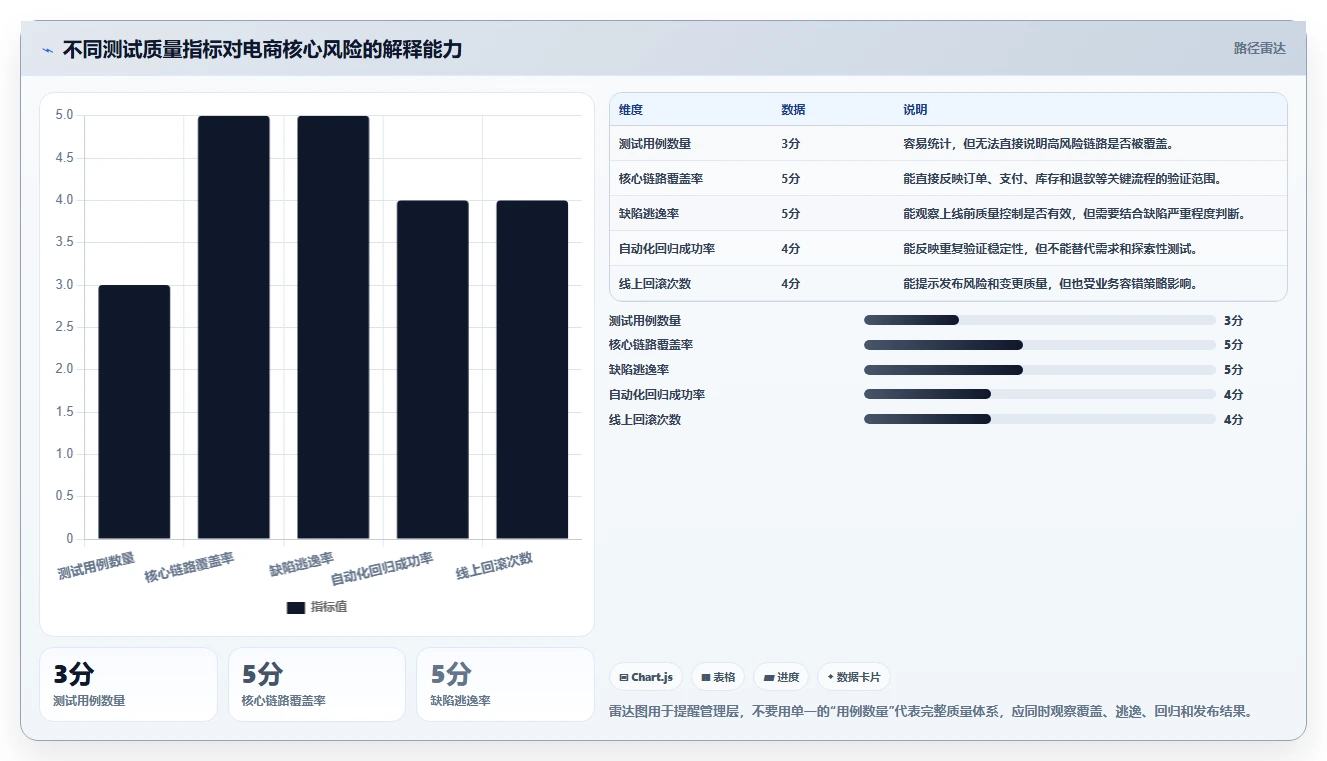Click the 自动化回归成功率 bar in chart
This screenshot has height=761, width=1327.
432,370
